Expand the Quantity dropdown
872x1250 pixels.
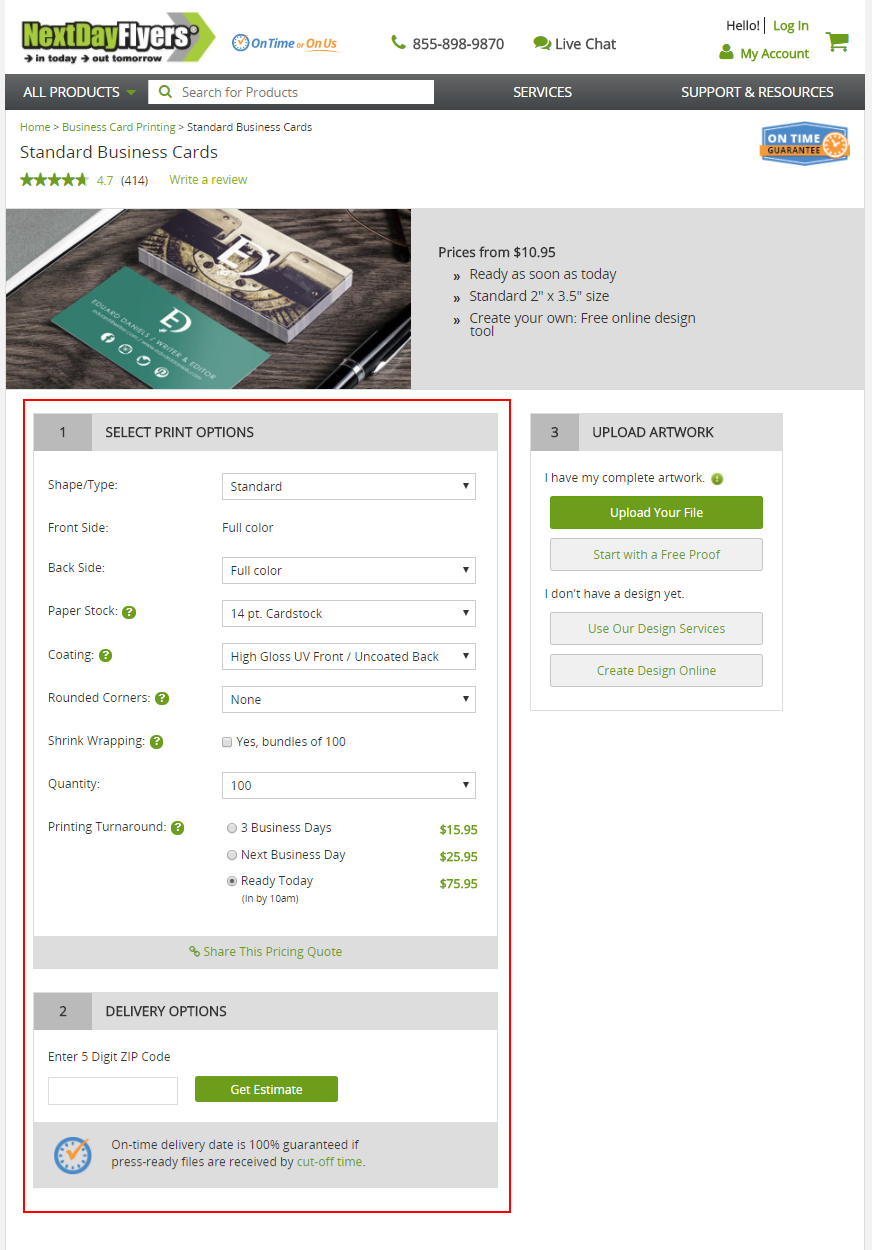coord(348,785)
